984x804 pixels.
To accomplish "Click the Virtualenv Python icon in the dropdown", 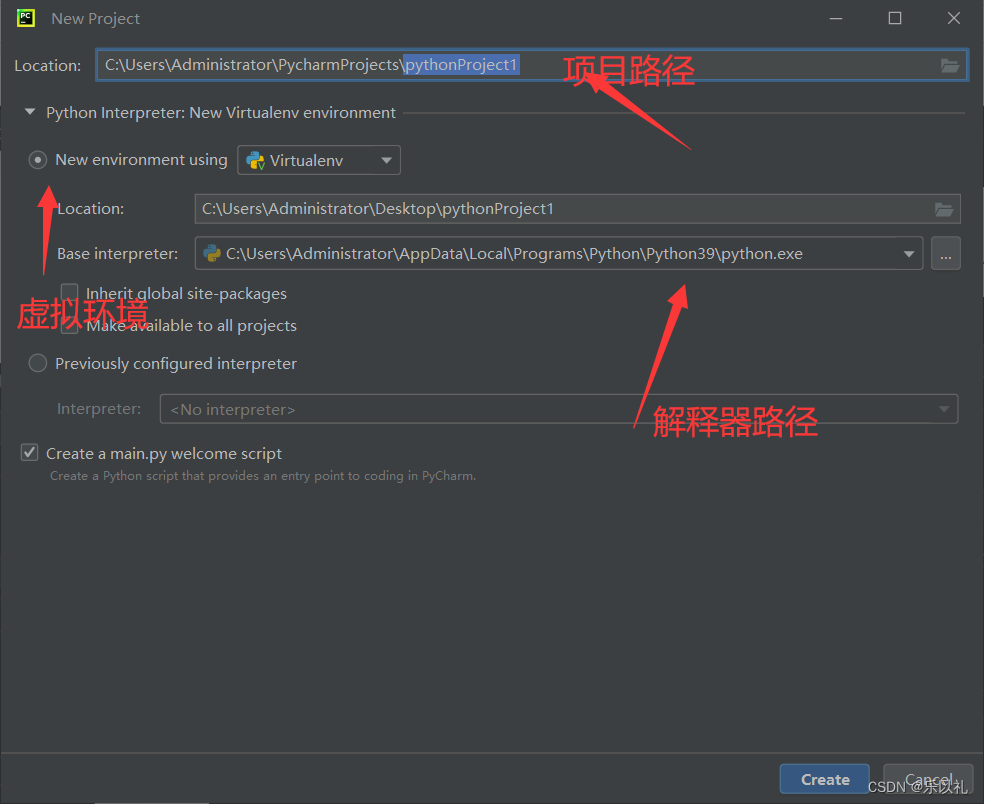I will (255, 161).
